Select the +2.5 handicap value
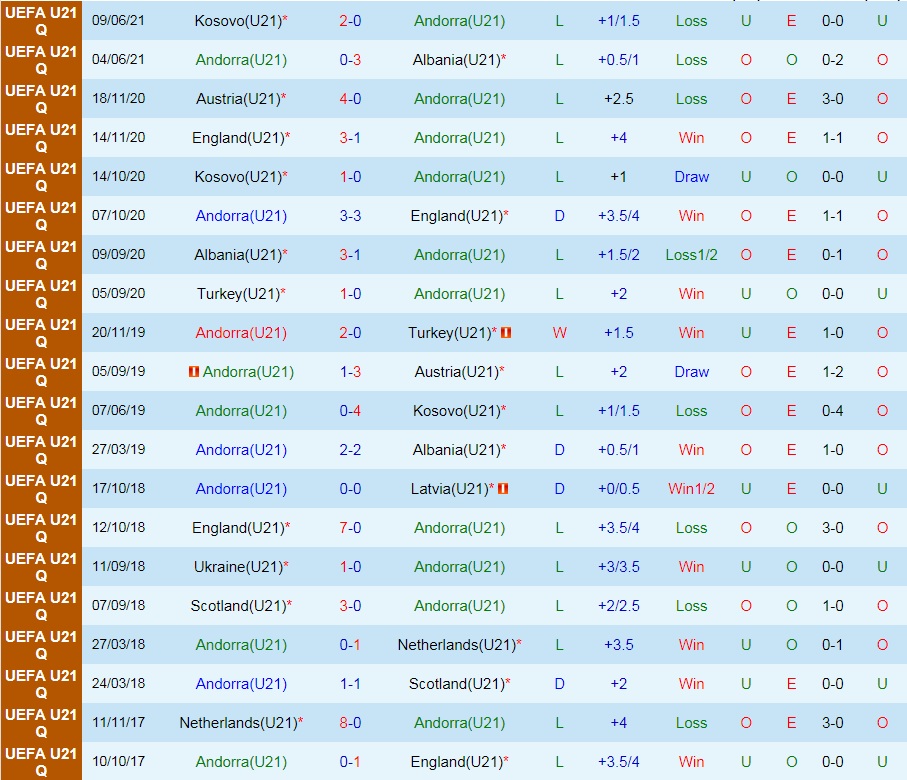Image resolution: width=907 pixels, height=780 pixels. tap(619, 99)
